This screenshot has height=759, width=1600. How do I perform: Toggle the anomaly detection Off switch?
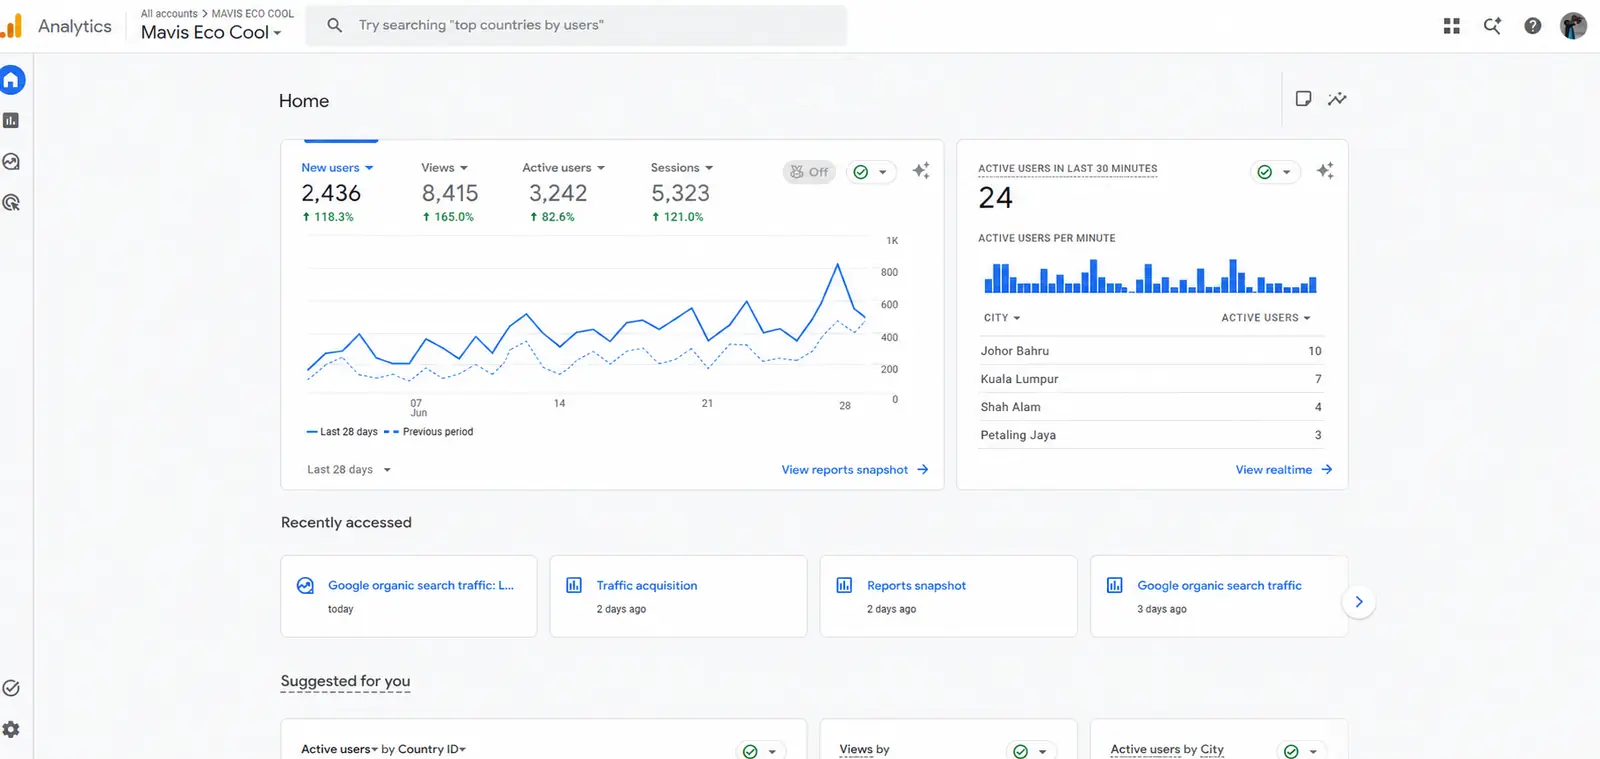coord(809,172)
